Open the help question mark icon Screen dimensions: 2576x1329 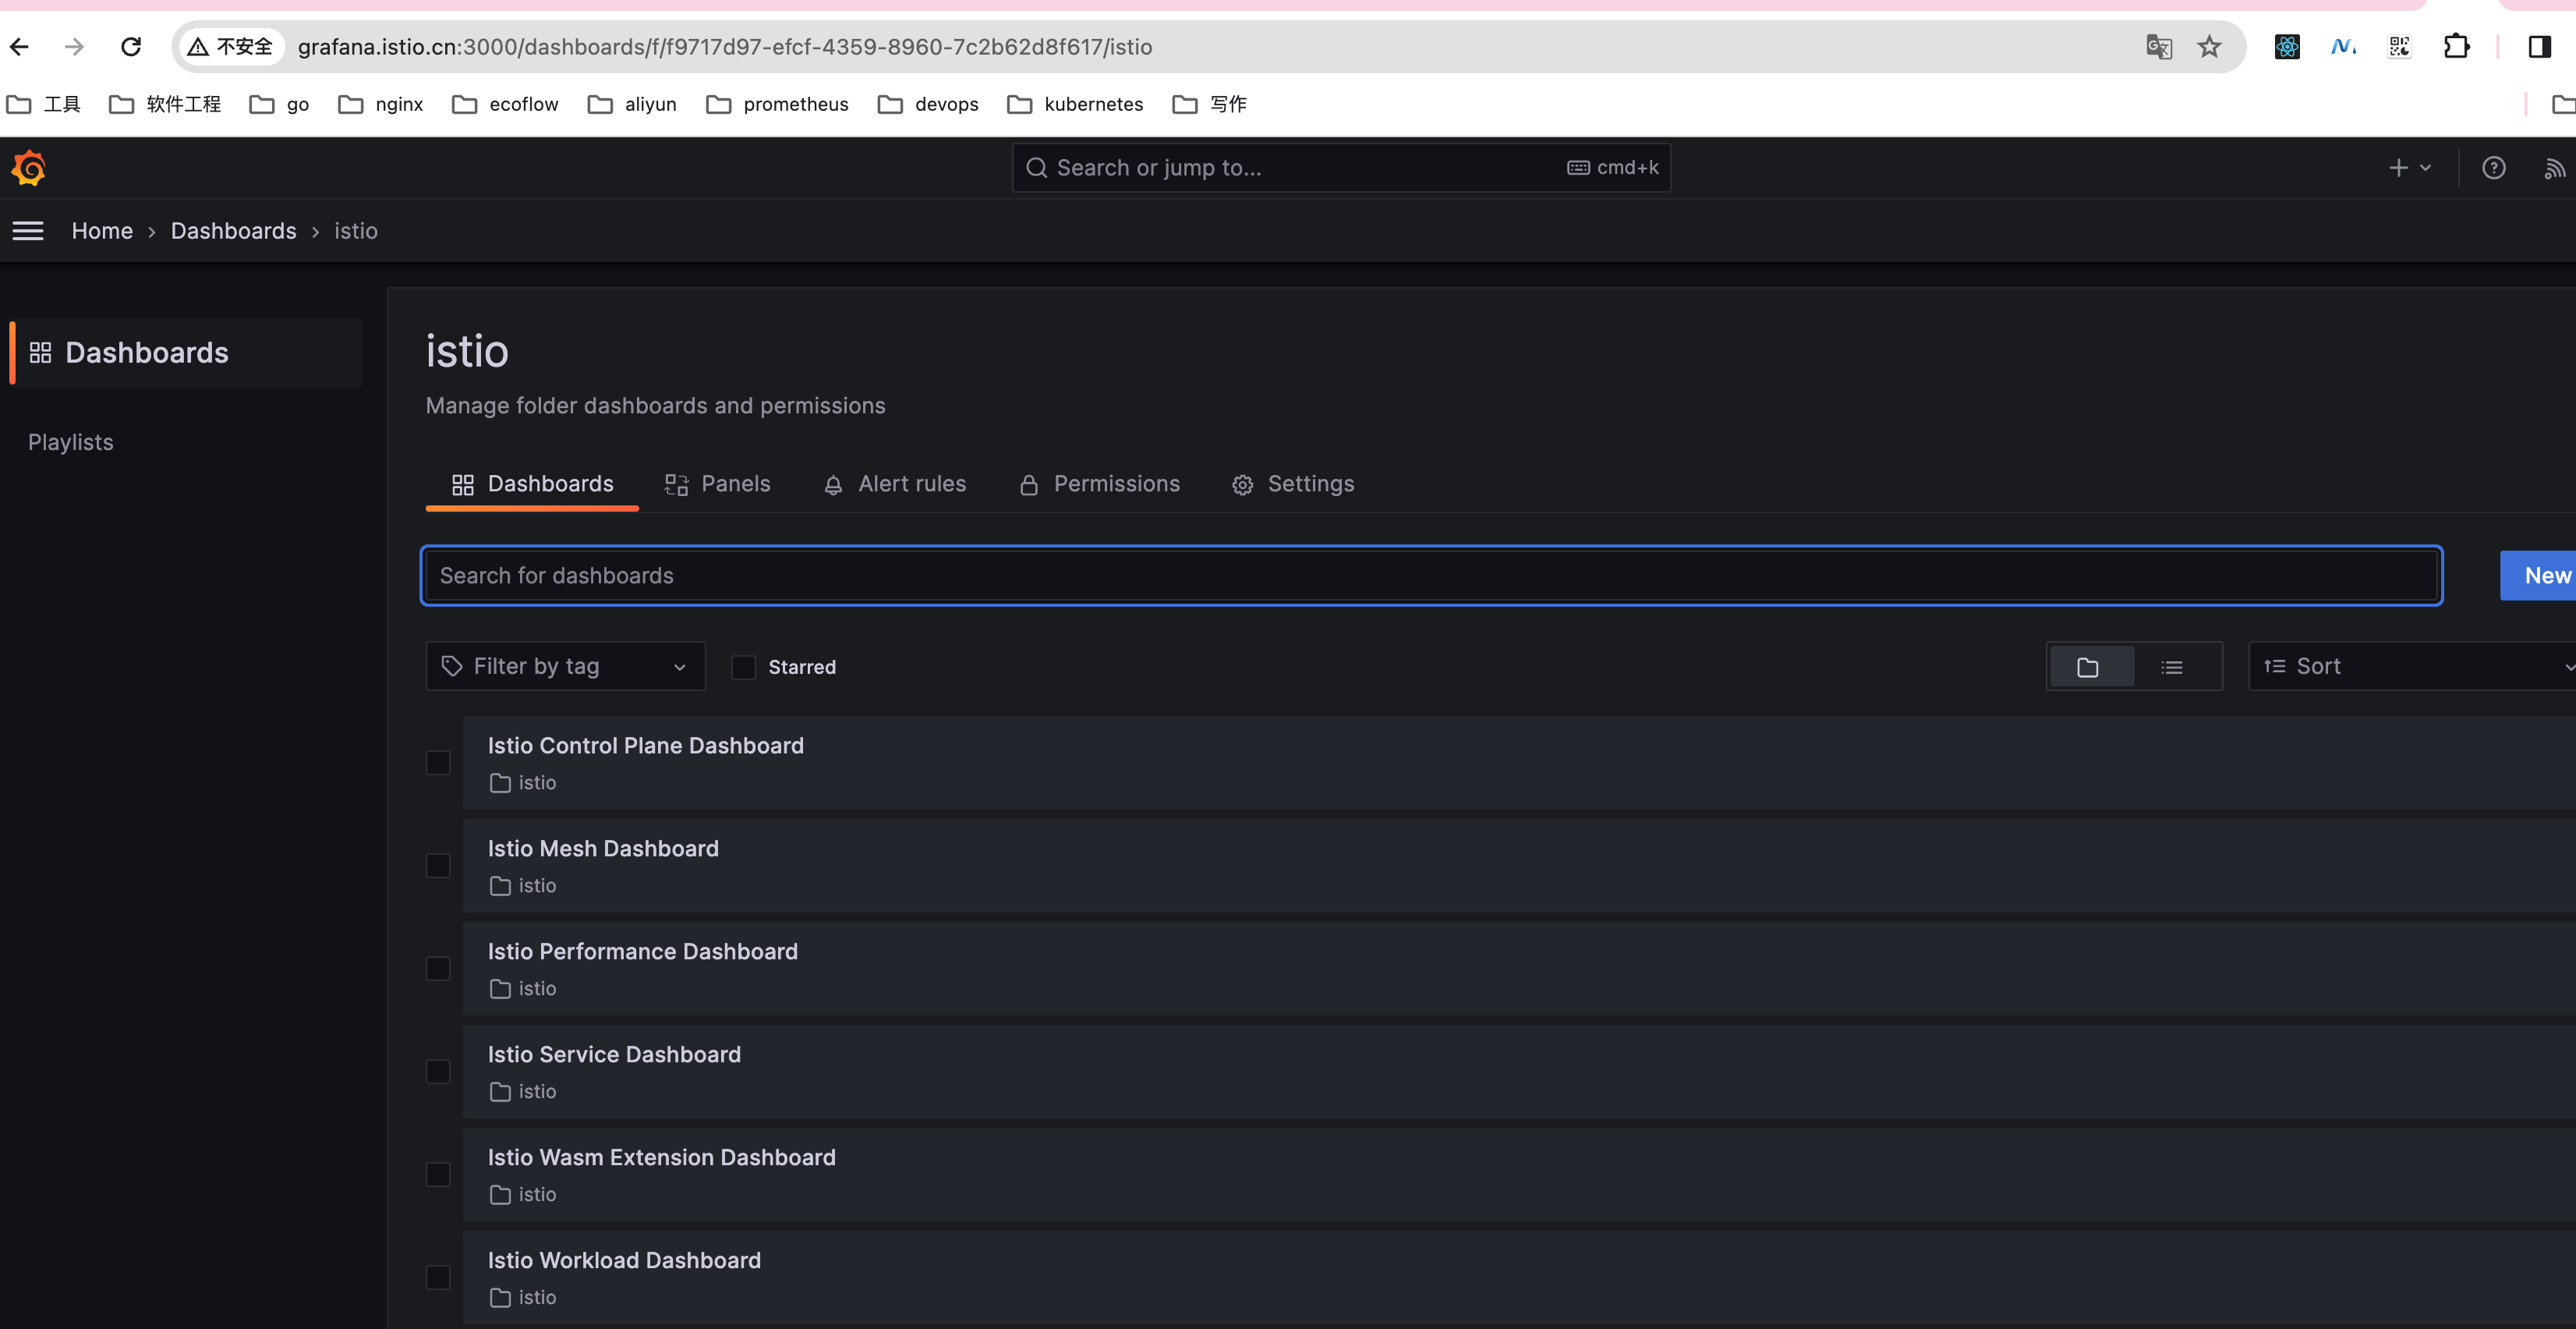click(x=2493, y=168)
